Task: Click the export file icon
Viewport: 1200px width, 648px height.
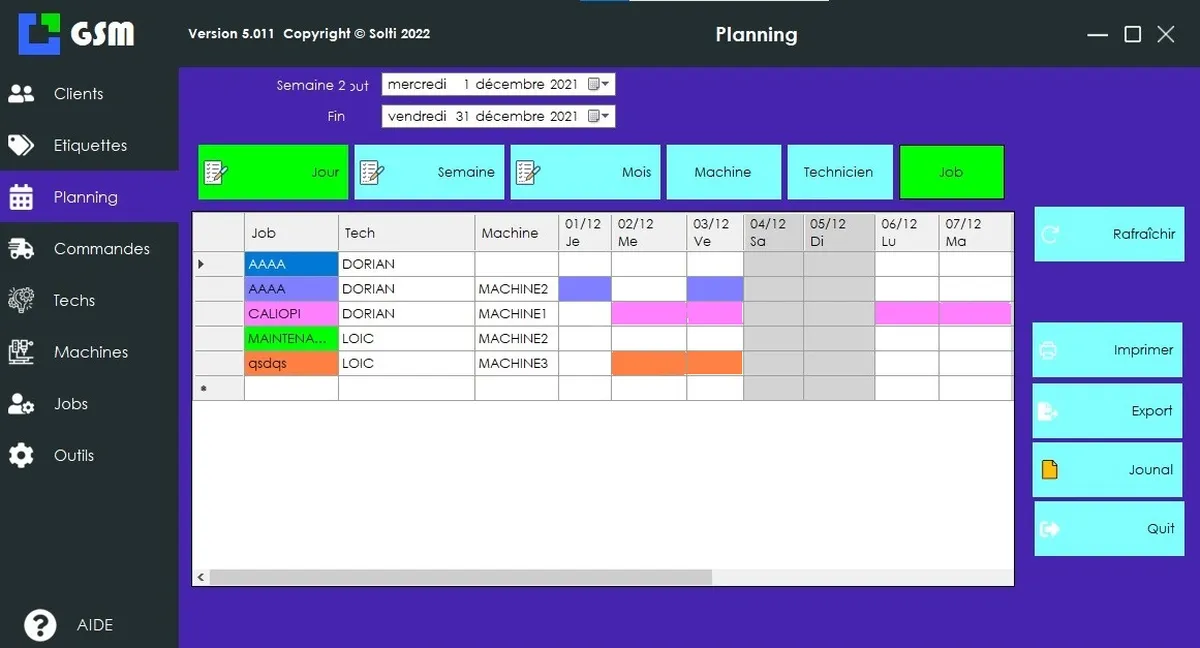Action: pos(1049,411)
